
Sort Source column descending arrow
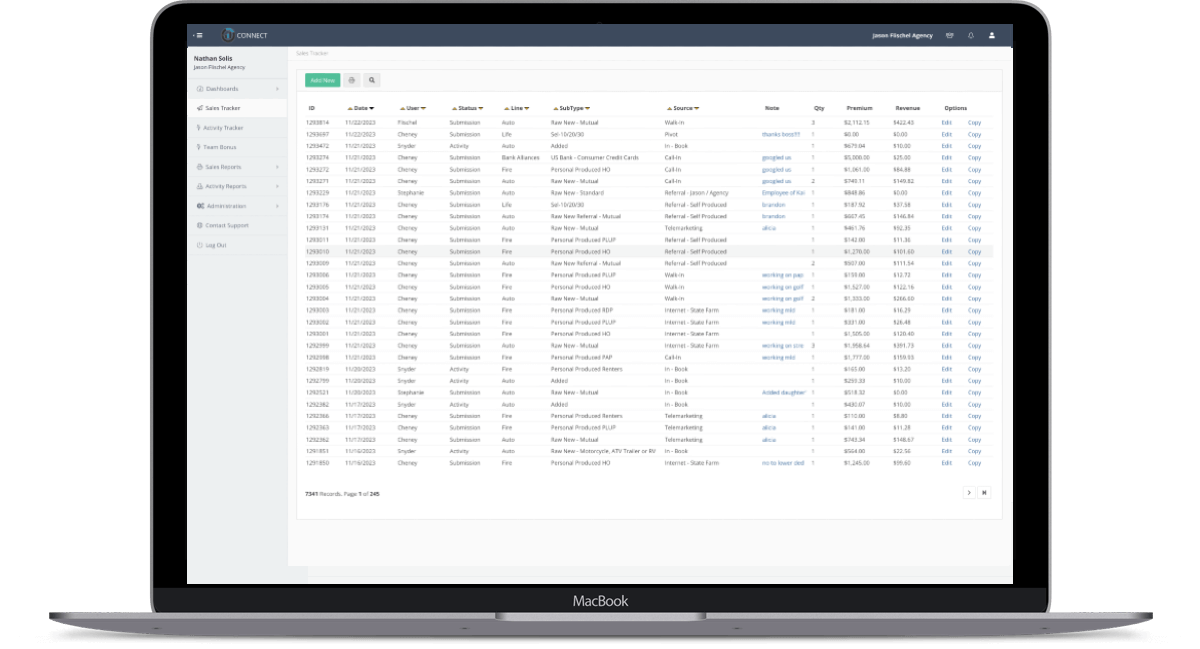(696, 108)
